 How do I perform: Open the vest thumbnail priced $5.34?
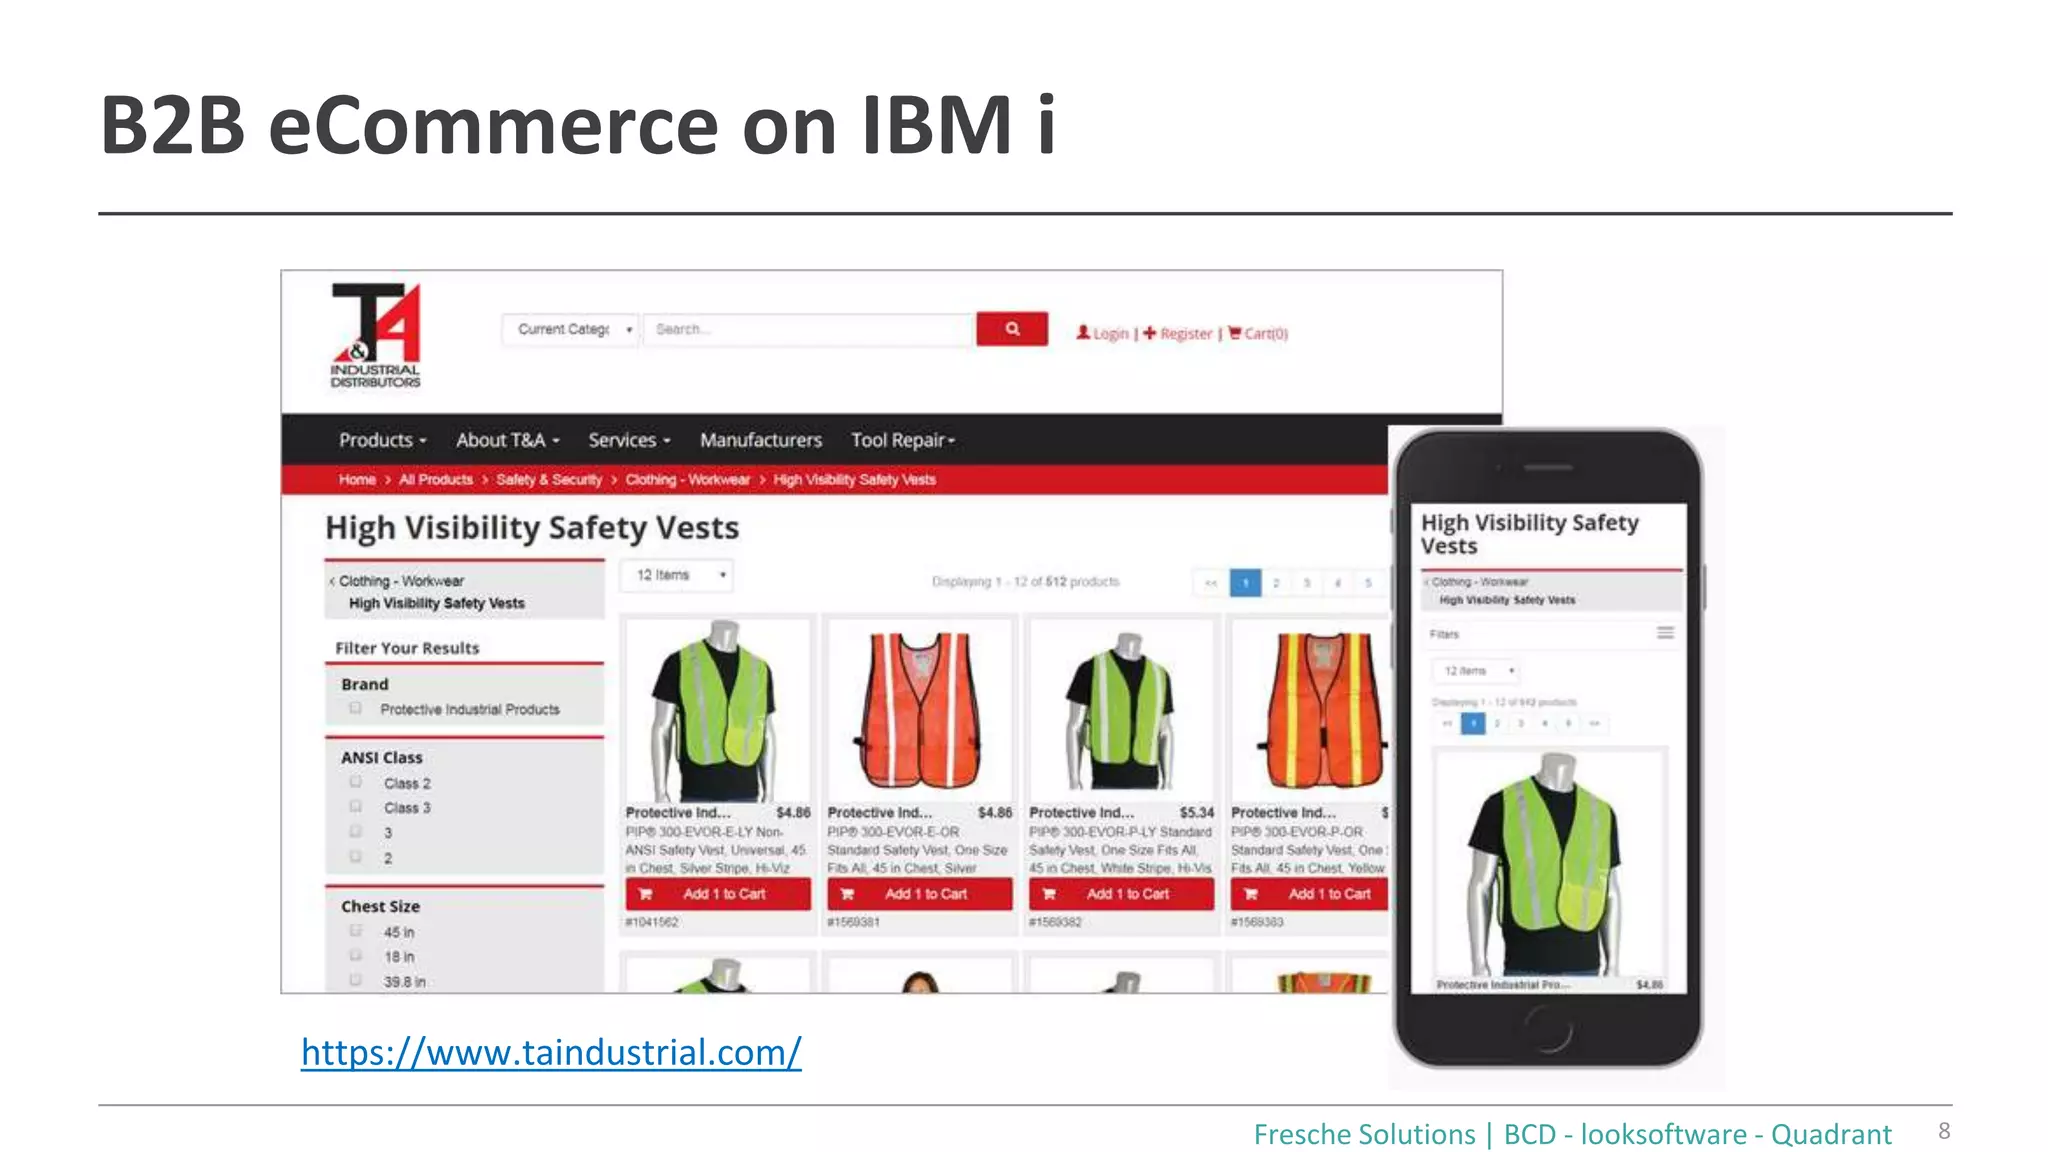tap(1121, 710)
